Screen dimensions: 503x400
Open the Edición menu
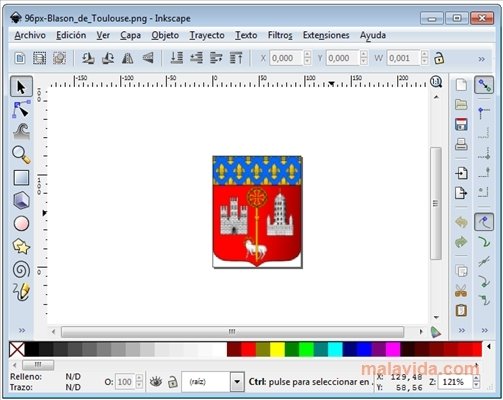pos(71,35)
